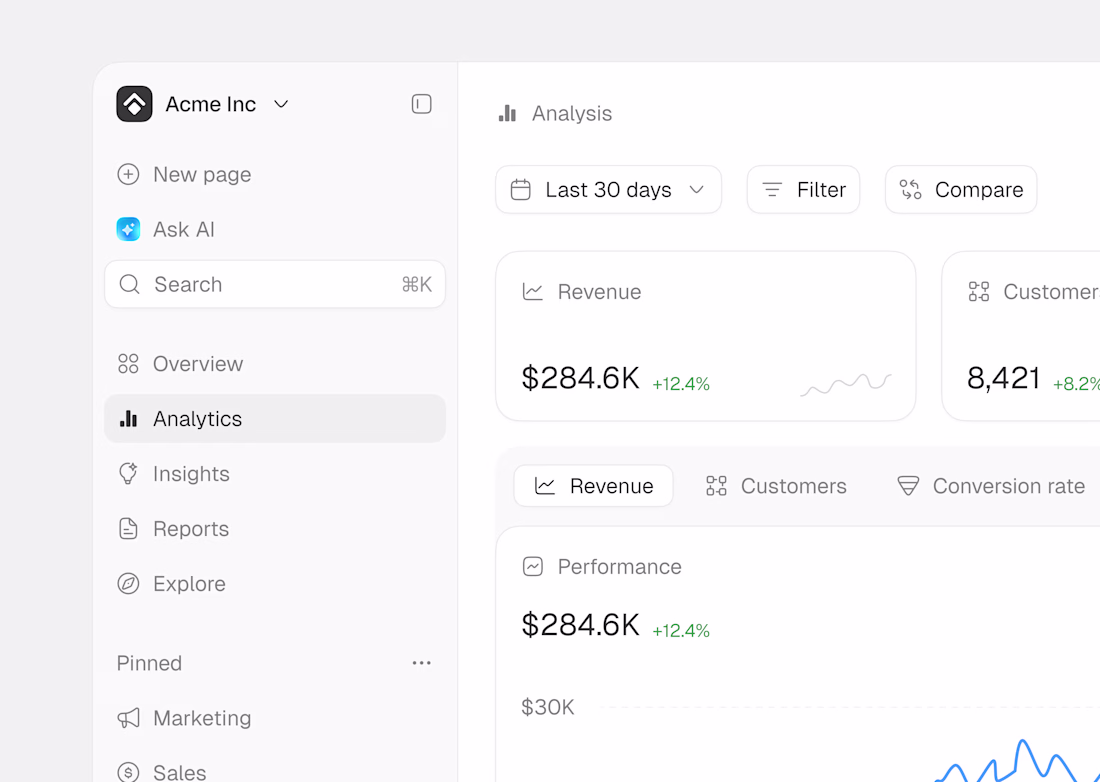
Task: Click the Compare arrows icon
Action: click(911, 189)
